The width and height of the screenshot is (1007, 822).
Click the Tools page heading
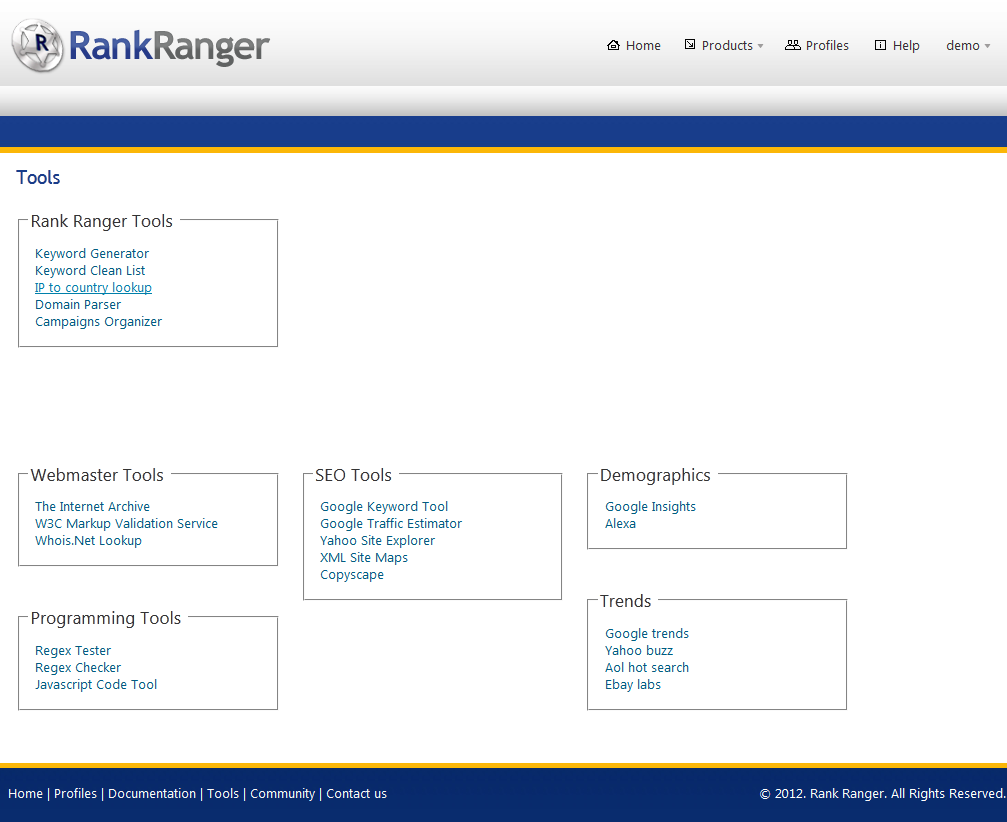[38, 177]
